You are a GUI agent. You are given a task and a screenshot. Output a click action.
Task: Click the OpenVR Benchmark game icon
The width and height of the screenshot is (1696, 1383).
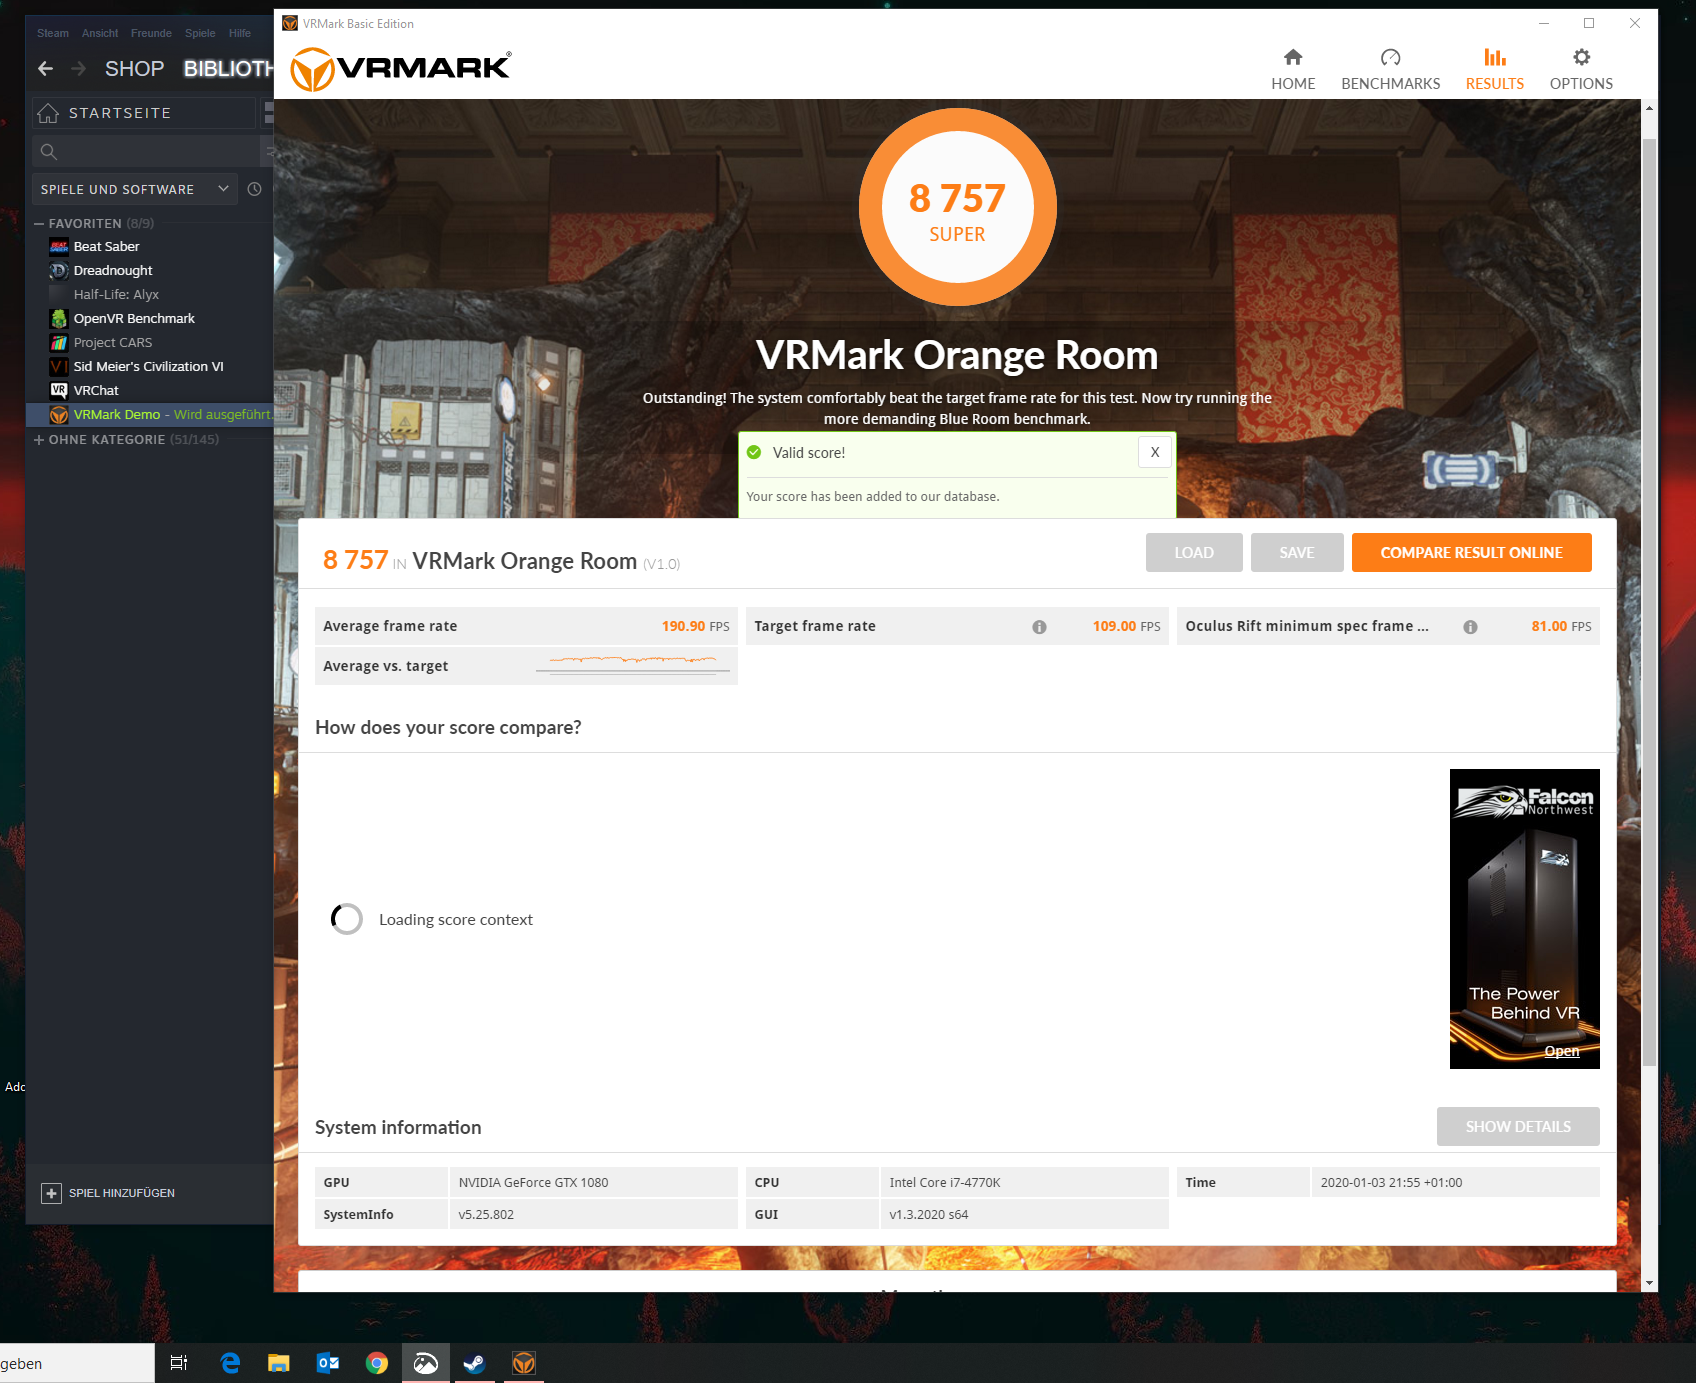click(x=59, y=318)
